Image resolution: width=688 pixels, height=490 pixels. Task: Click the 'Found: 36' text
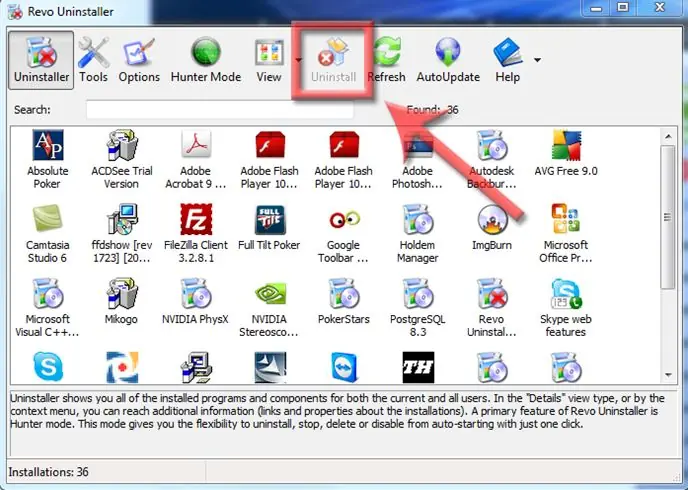click(432, 110)
